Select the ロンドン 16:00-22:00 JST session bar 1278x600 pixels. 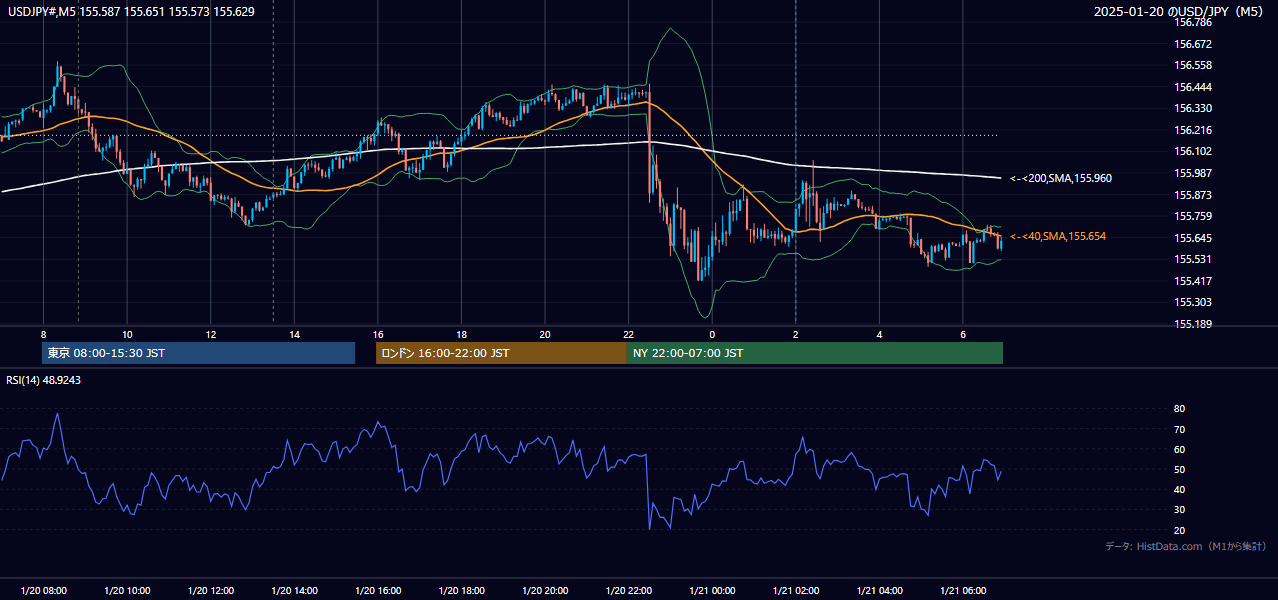click(501, 353)
